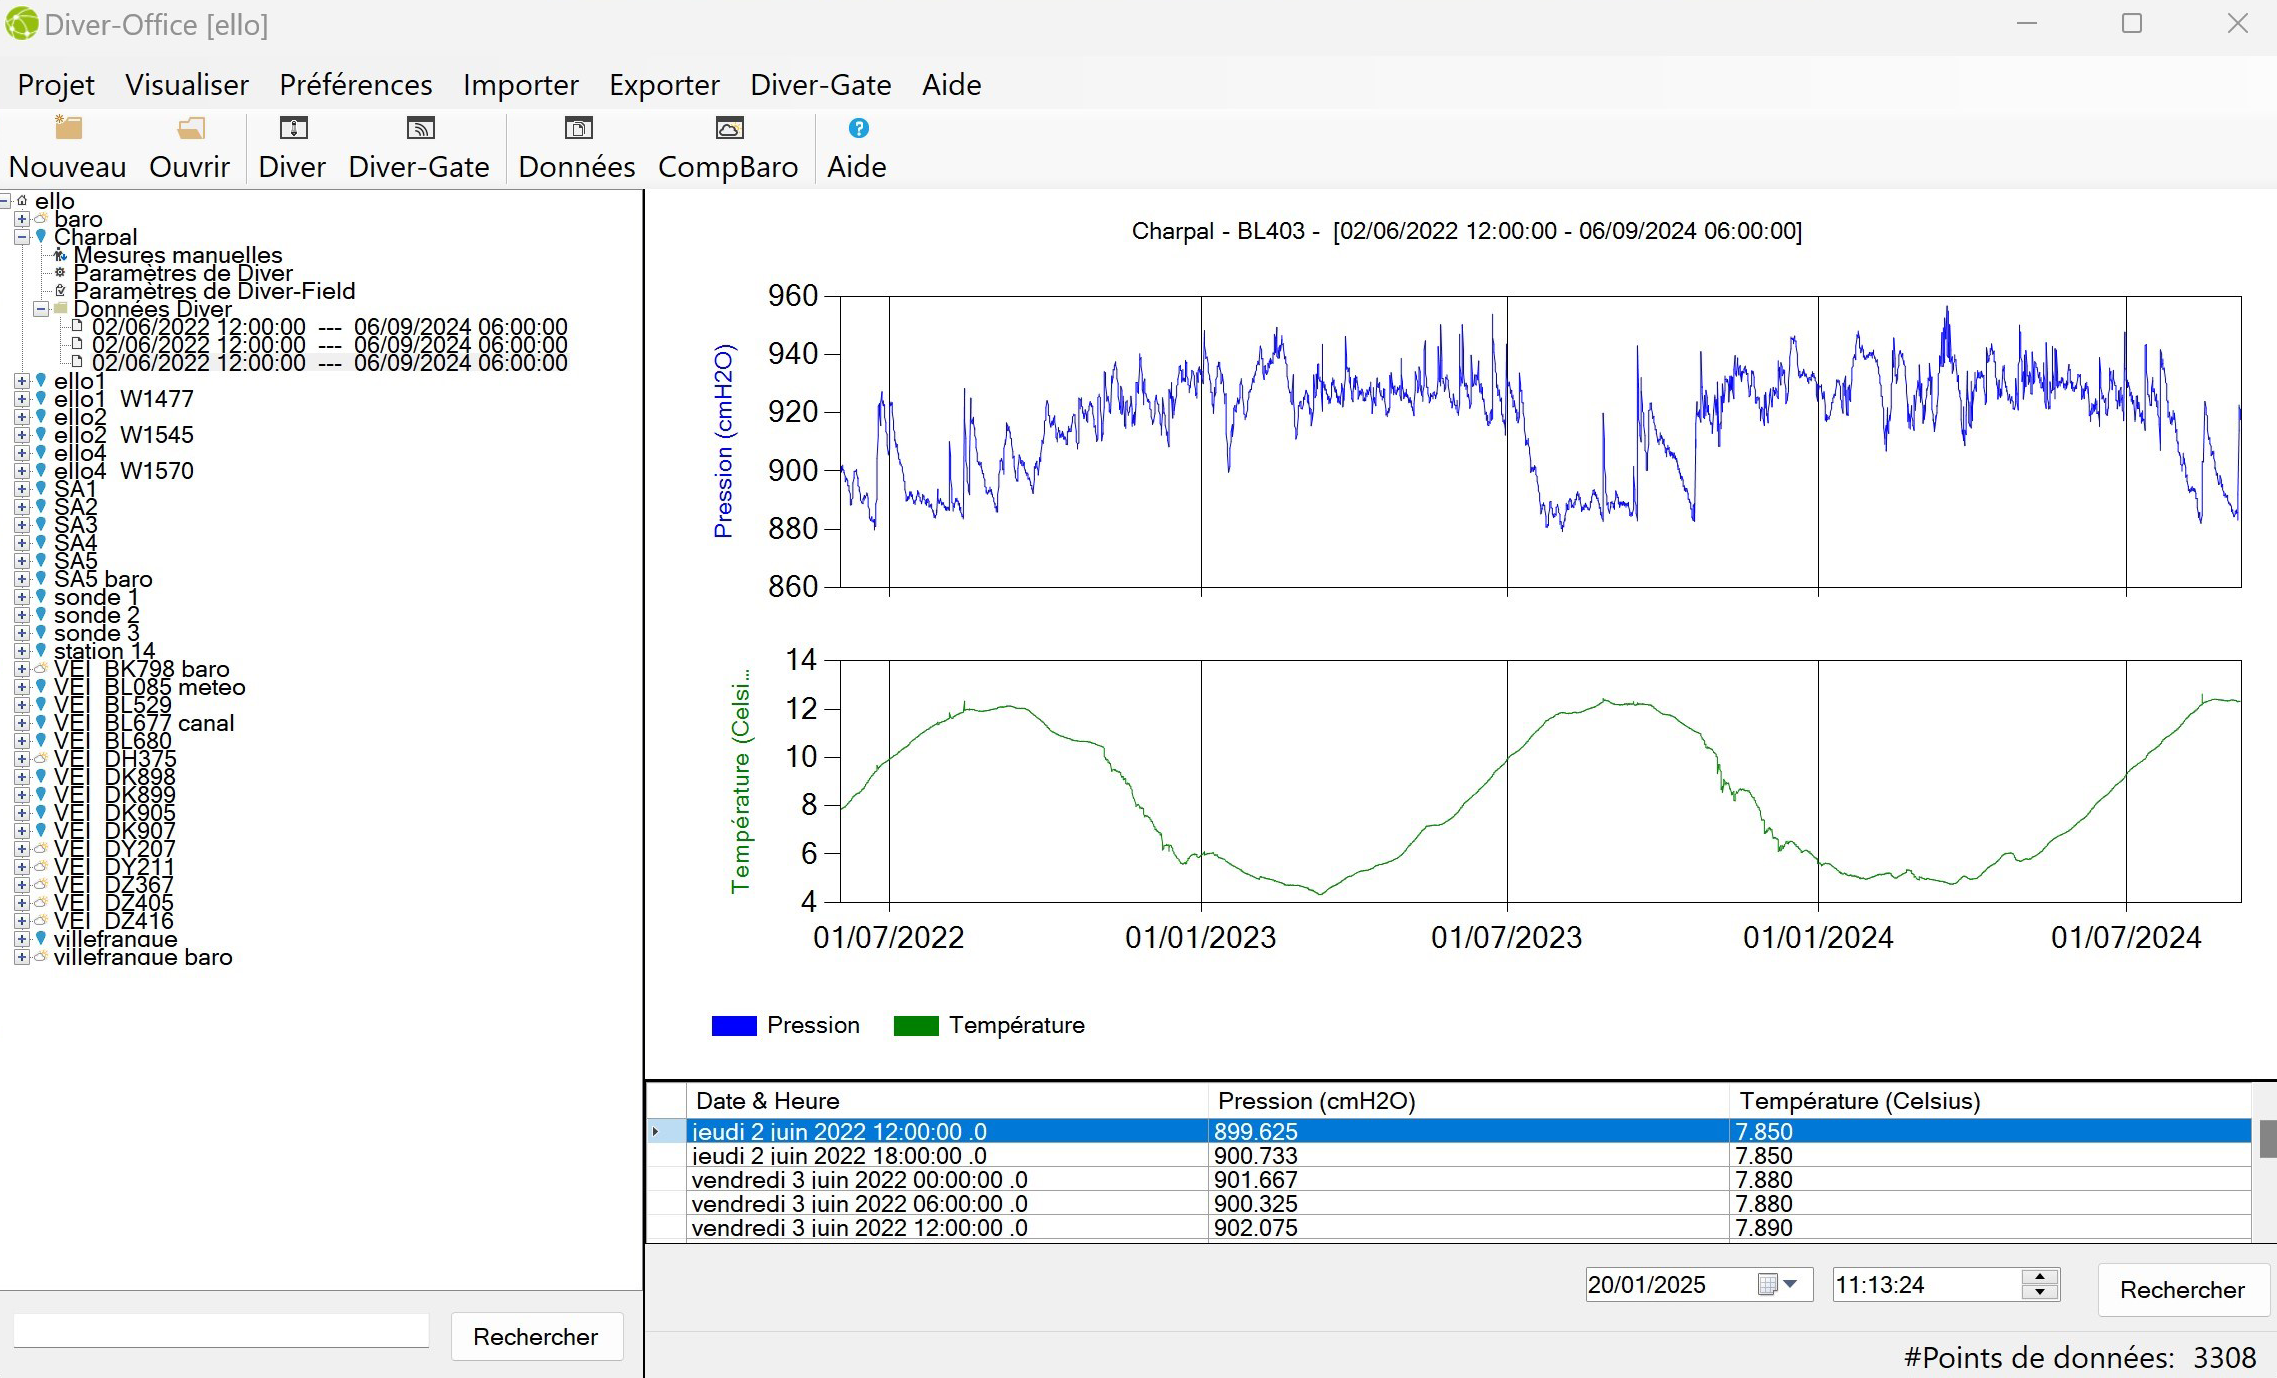2277x1378 pixels.
Task: Open the Préférences menu
Action: tap(355, 85)
